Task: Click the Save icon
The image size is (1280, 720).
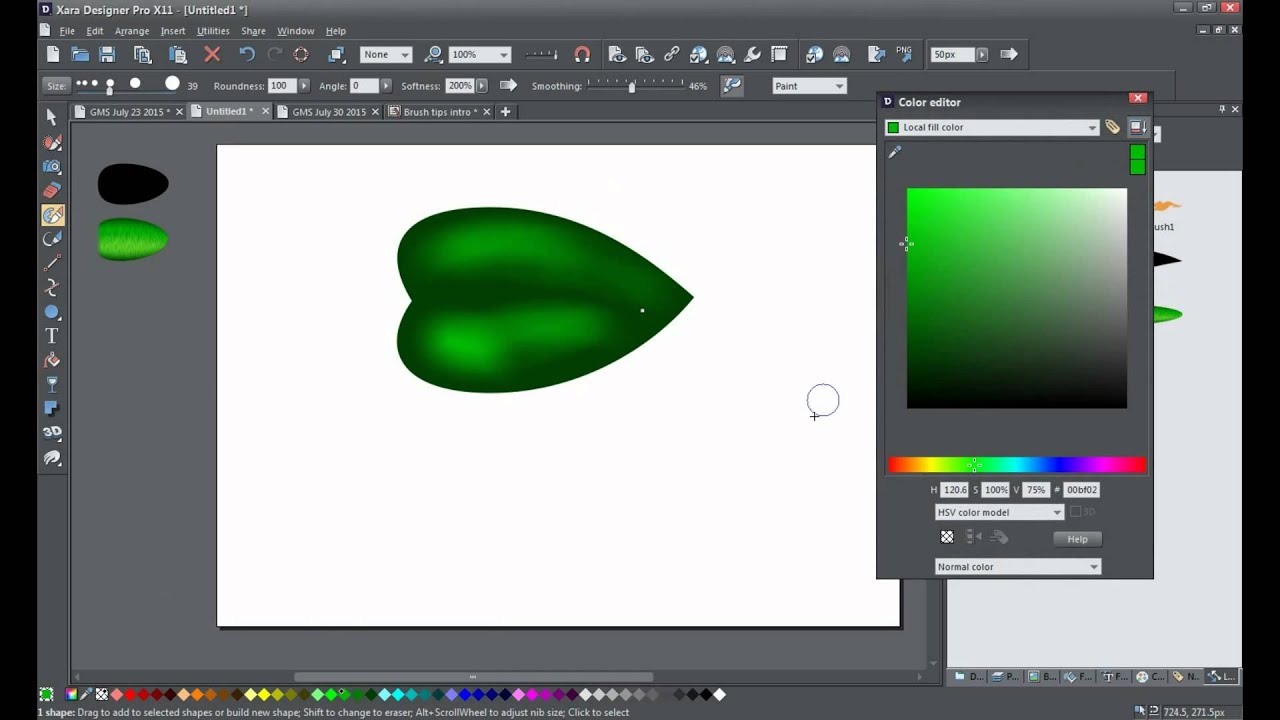Action: click(107, 55)
